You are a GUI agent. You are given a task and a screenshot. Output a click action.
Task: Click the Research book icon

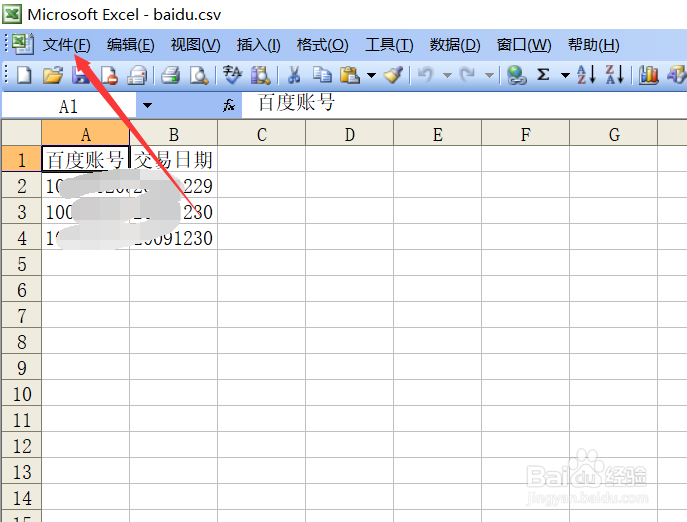[x=261, y=75]
